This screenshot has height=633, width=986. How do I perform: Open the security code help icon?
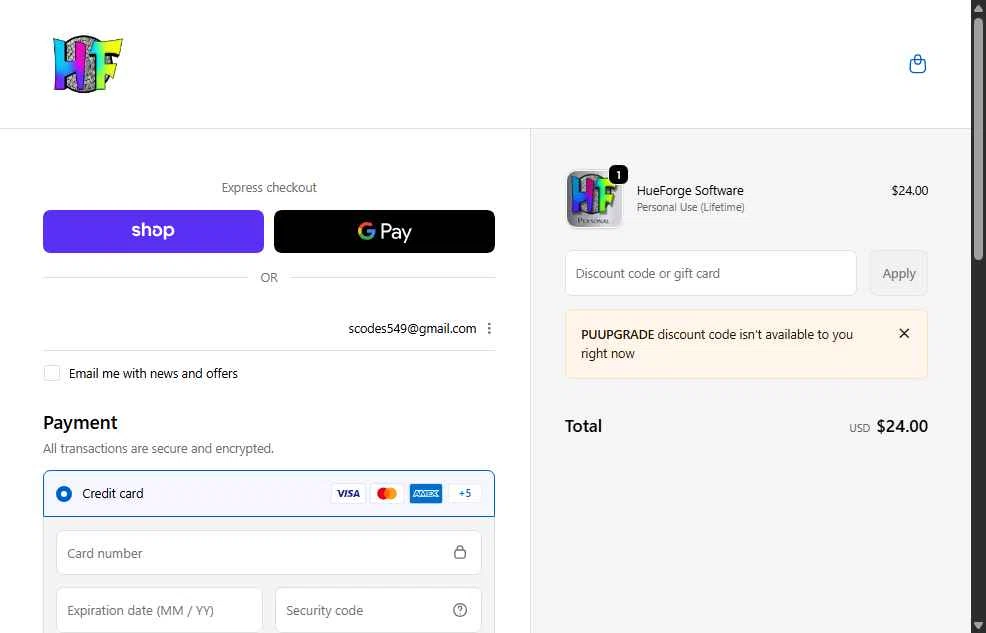tap(460, 610)
